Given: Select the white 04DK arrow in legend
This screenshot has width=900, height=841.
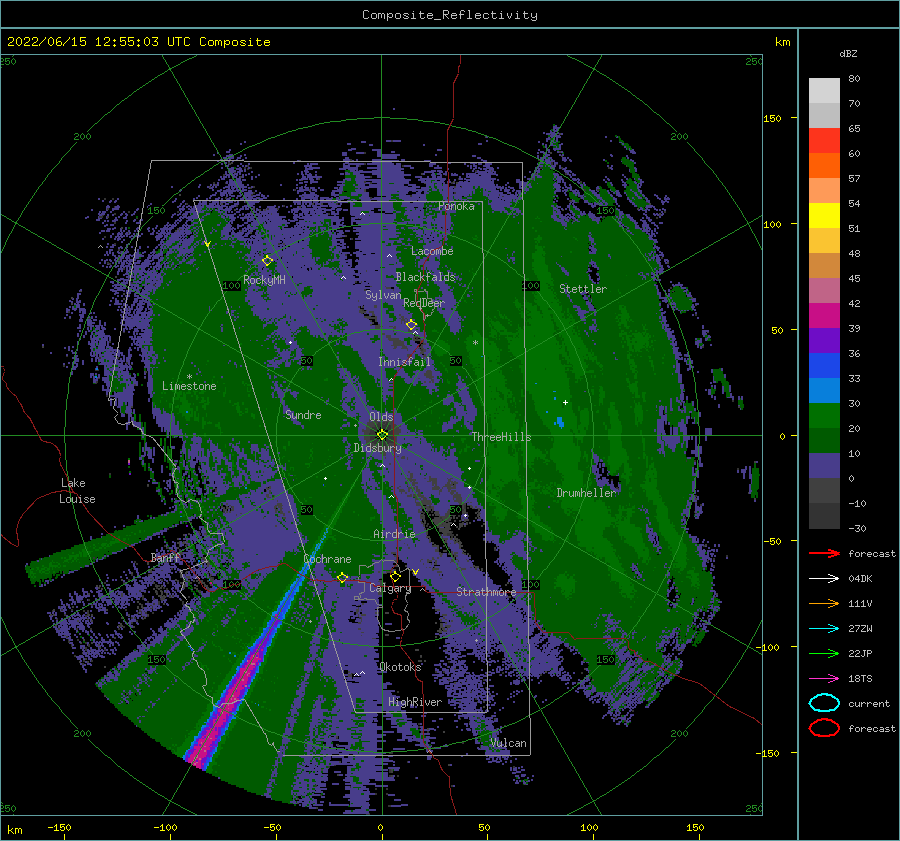Looking at the screenshot, I should point(824,578).
